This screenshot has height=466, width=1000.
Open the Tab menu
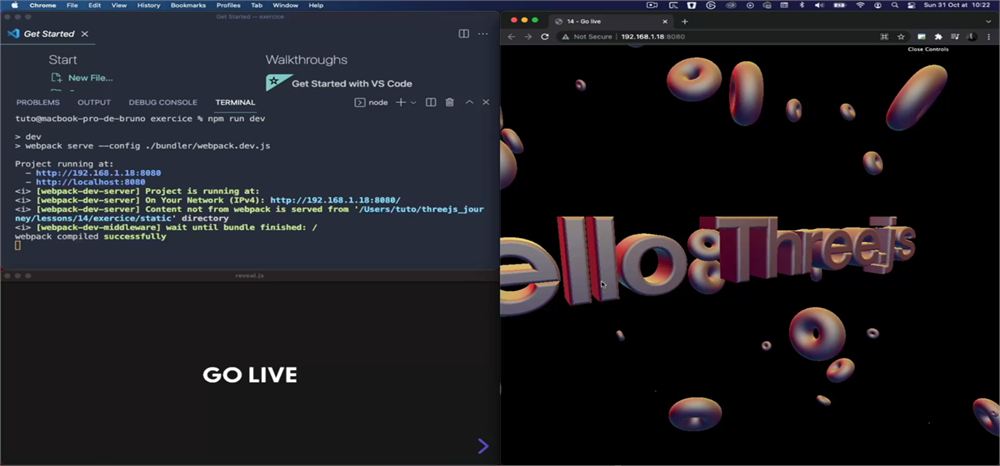click(256, 5)
